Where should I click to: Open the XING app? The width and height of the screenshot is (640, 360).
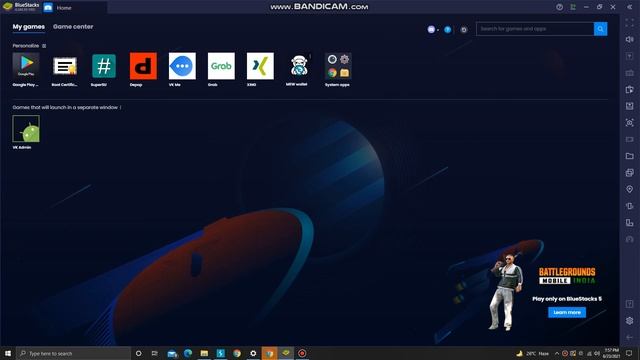pos(260,66)
